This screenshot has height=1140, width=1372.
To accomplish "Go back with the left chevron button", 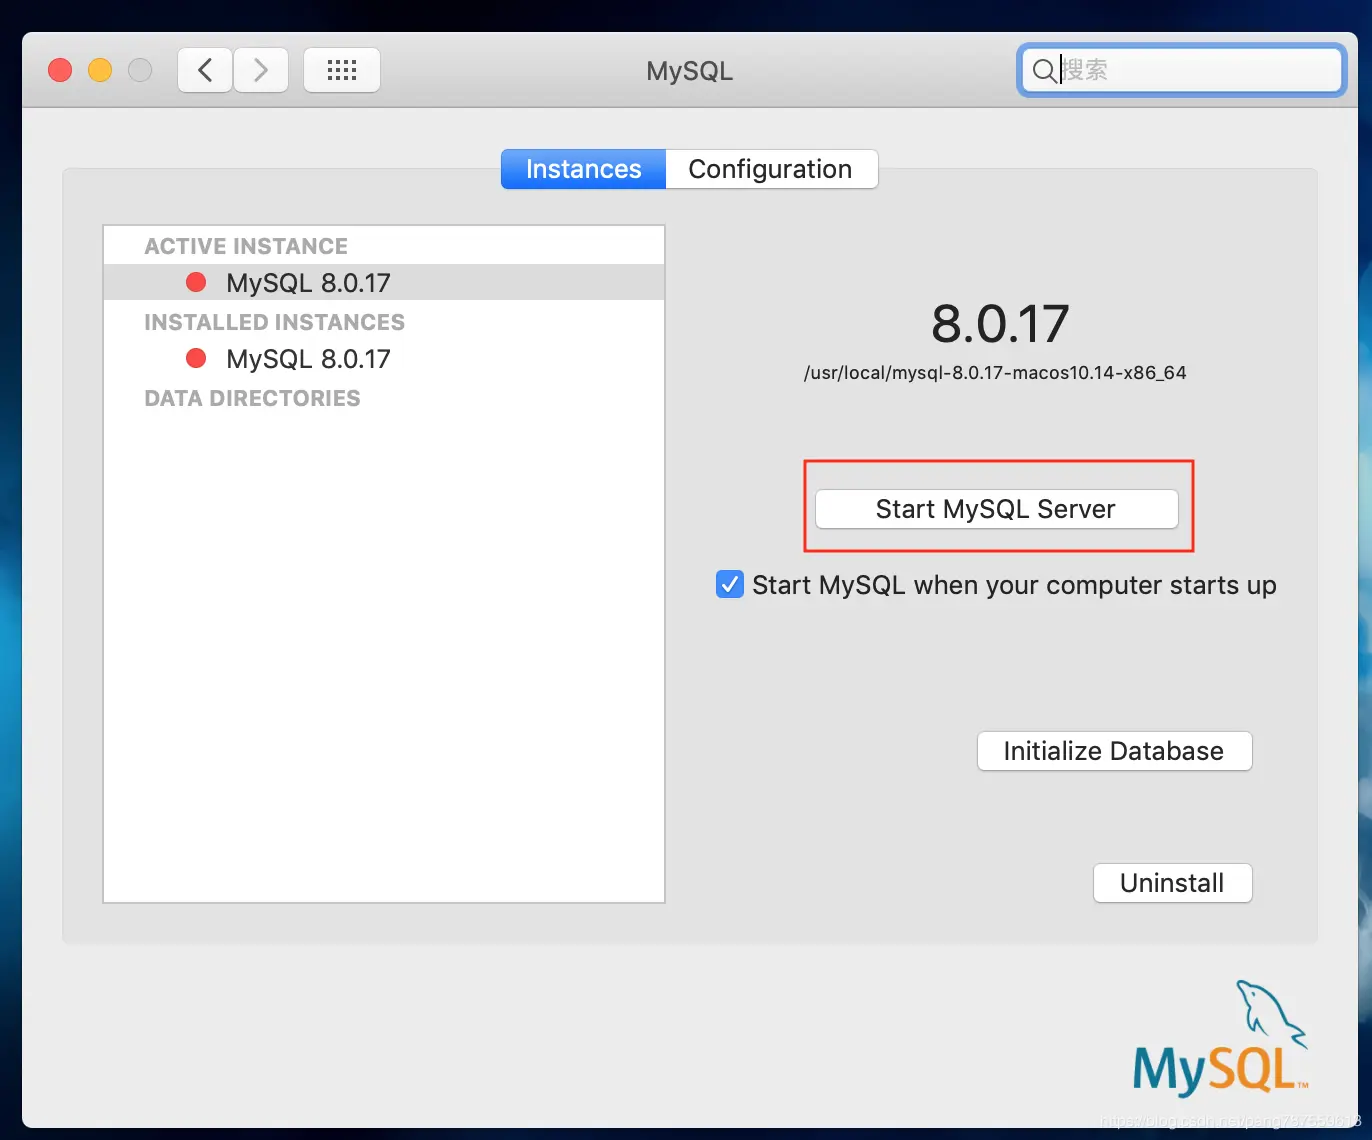I will coord(205,70).
